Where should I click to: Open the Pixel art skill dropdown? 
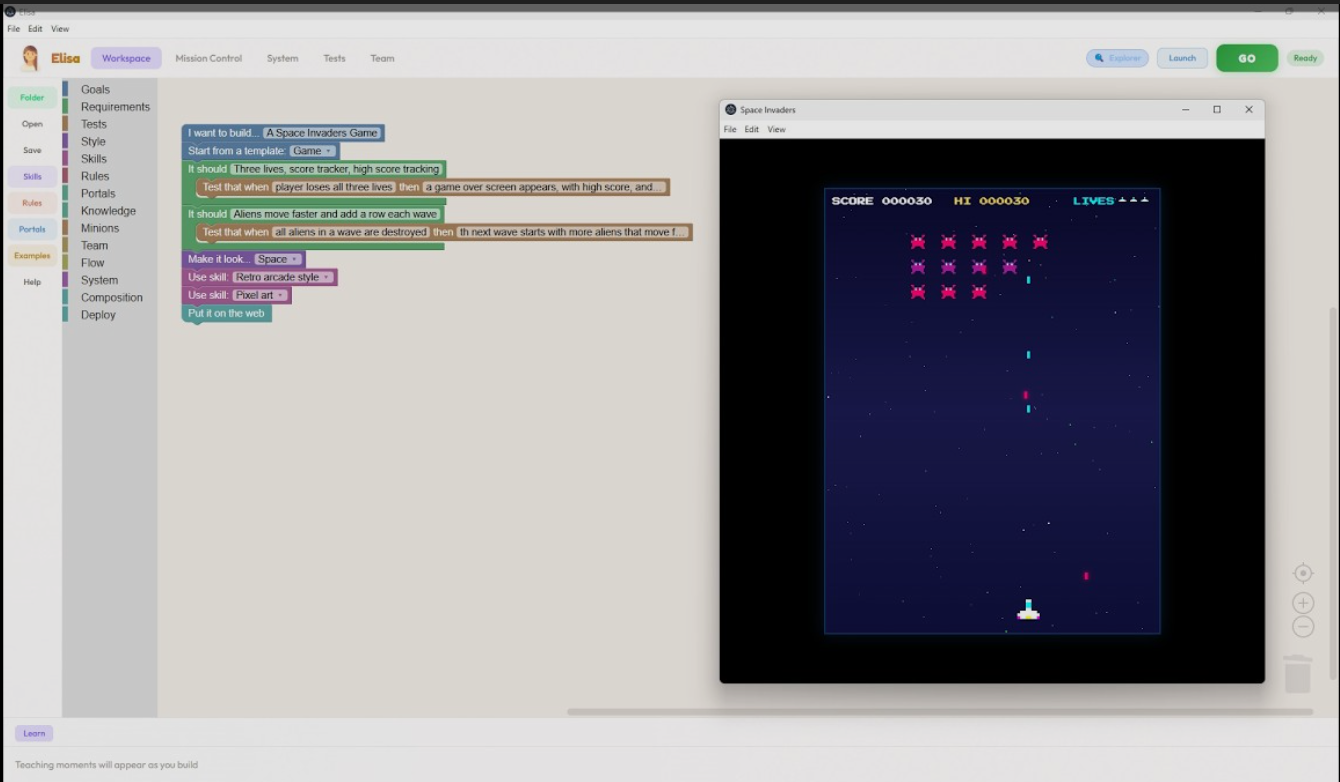point(260,295)
